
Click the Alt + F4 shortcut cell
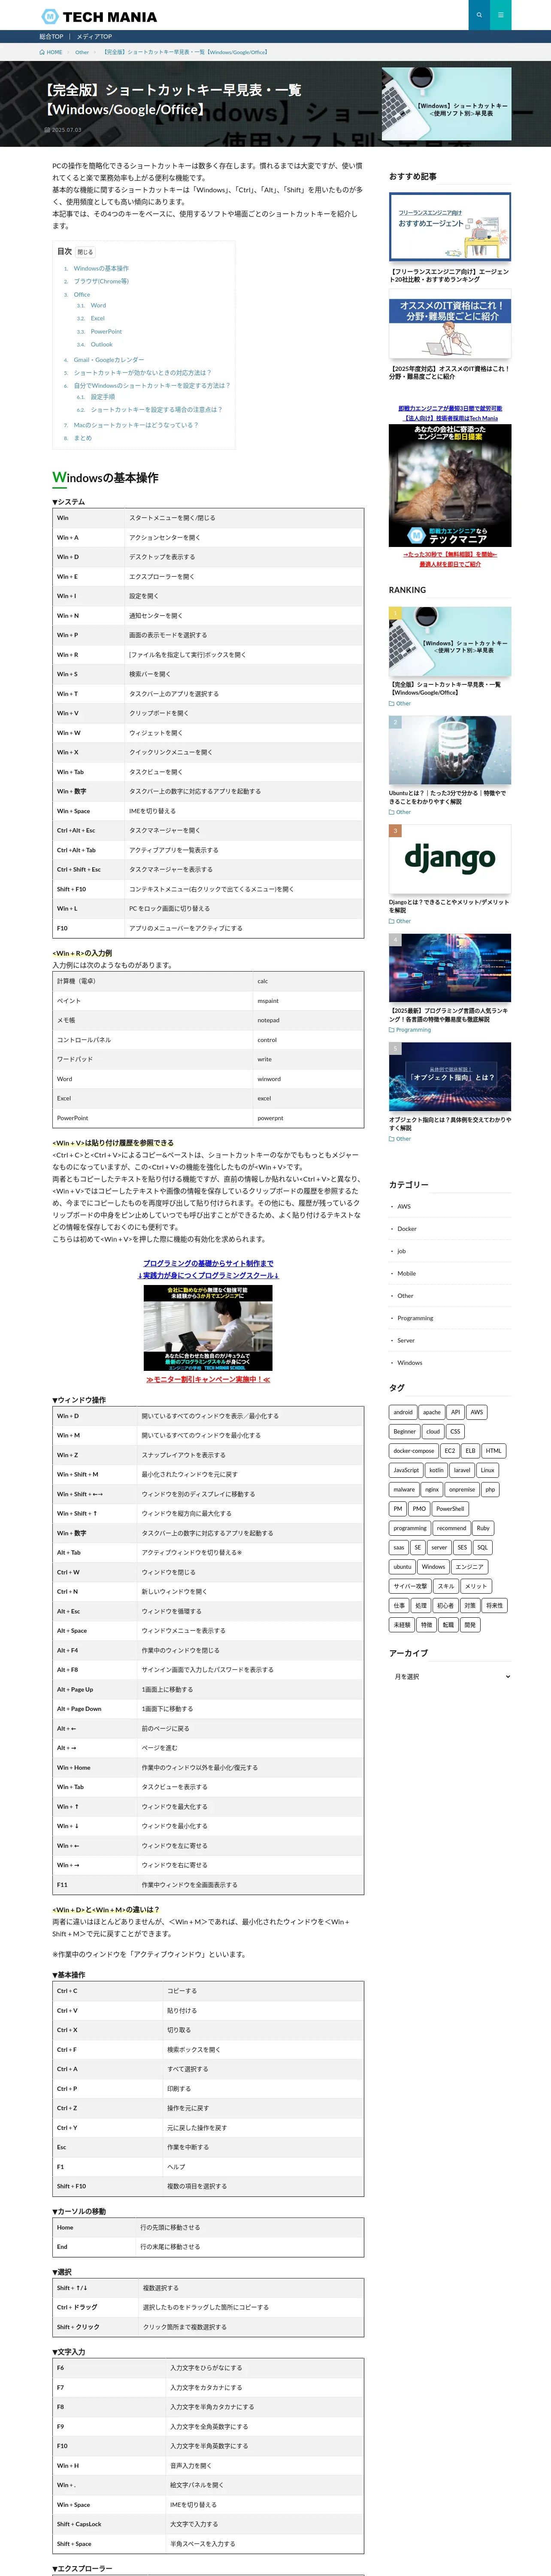[x=95, y=1650]
